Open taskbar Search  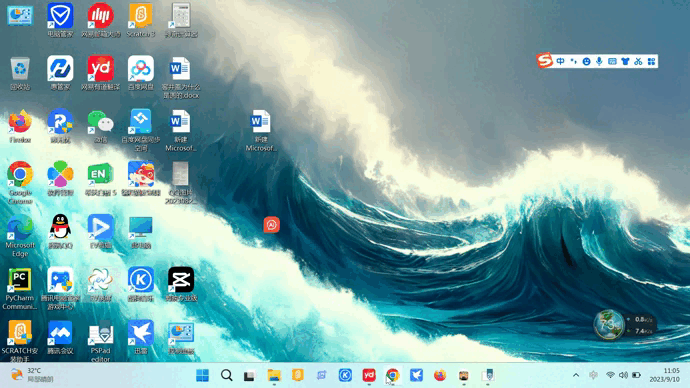(227, 375)
